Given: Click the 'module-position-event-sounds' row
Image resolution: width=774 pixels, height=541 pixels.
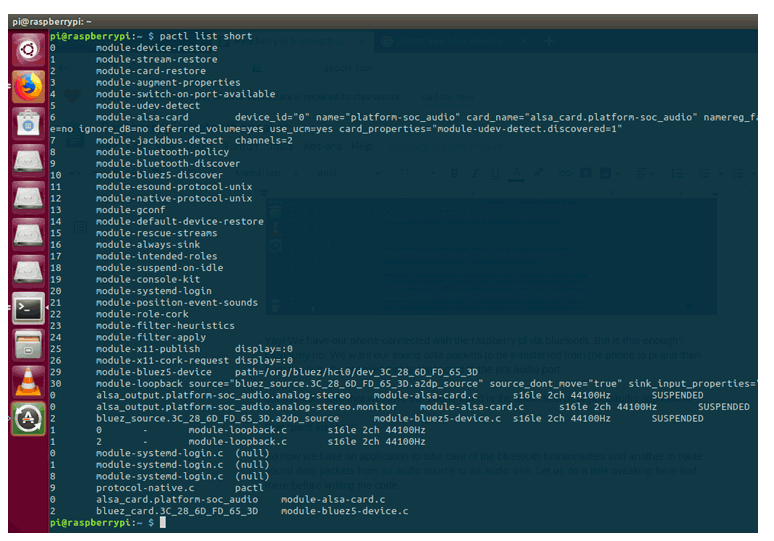Looking at the screenshot, I should click(177, 303).
